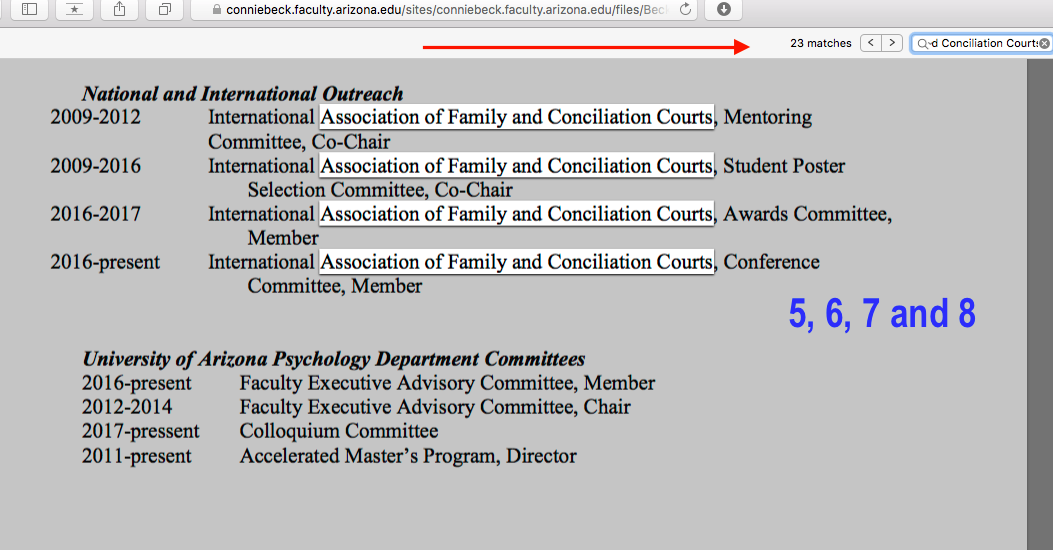
Task: Click highlighted match beside Conference
Action: 516,262
